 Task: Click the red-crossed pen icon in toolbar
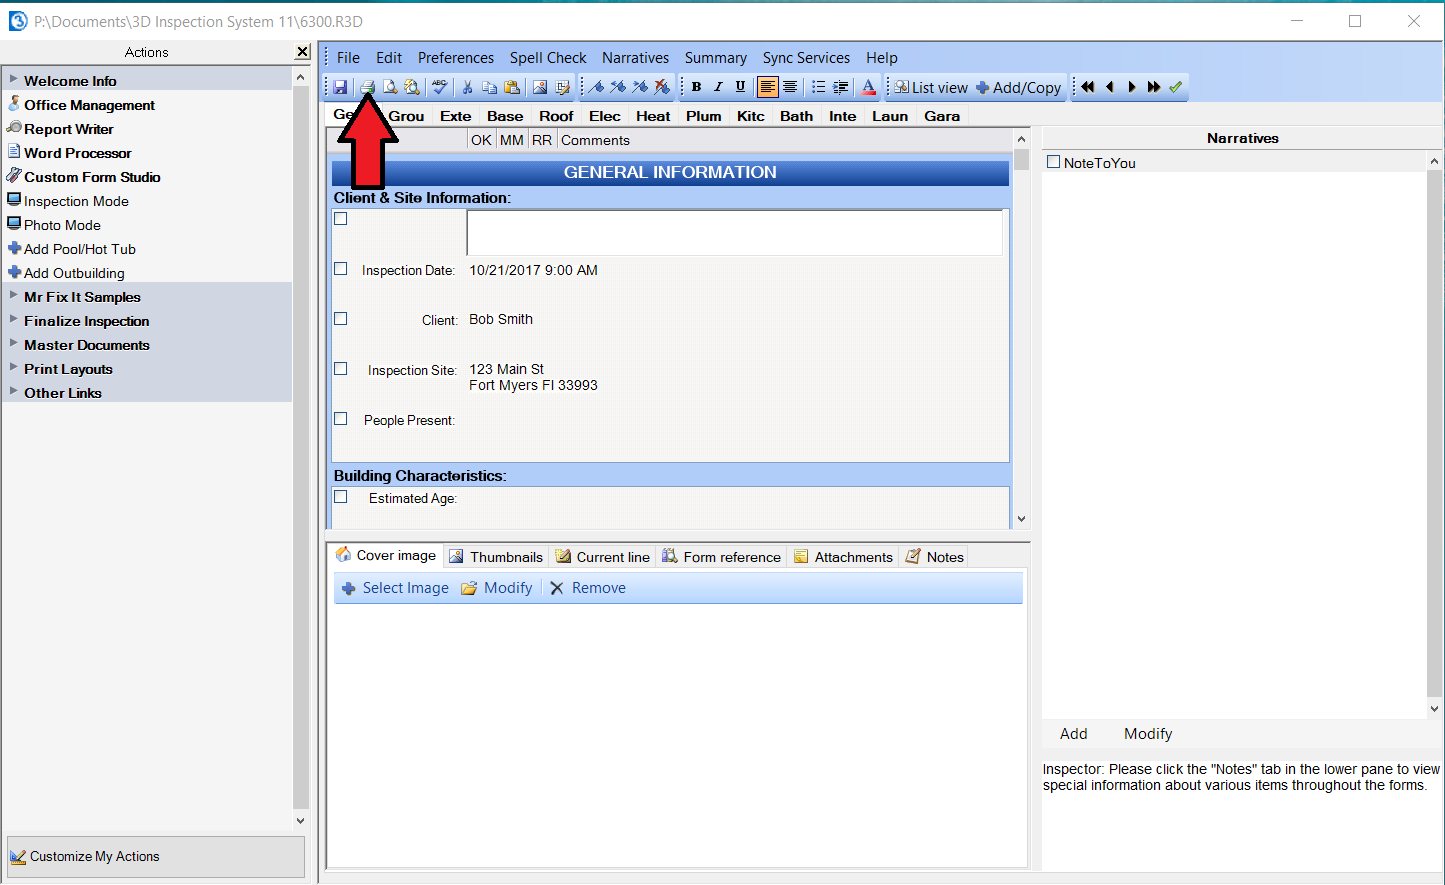coord(662,87)
